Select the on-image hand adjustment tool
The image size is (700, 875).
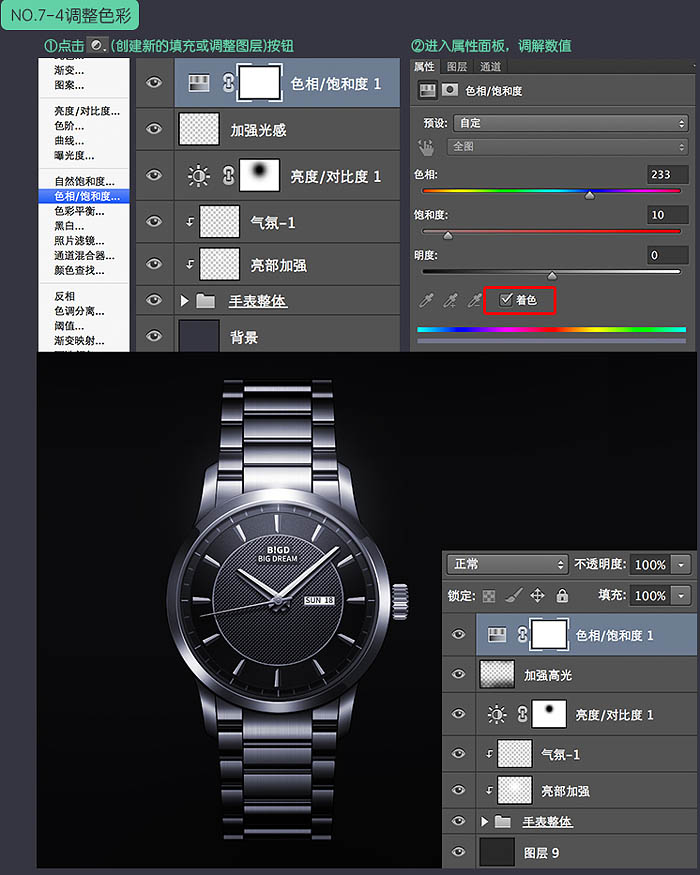click(x=426, y=147)
